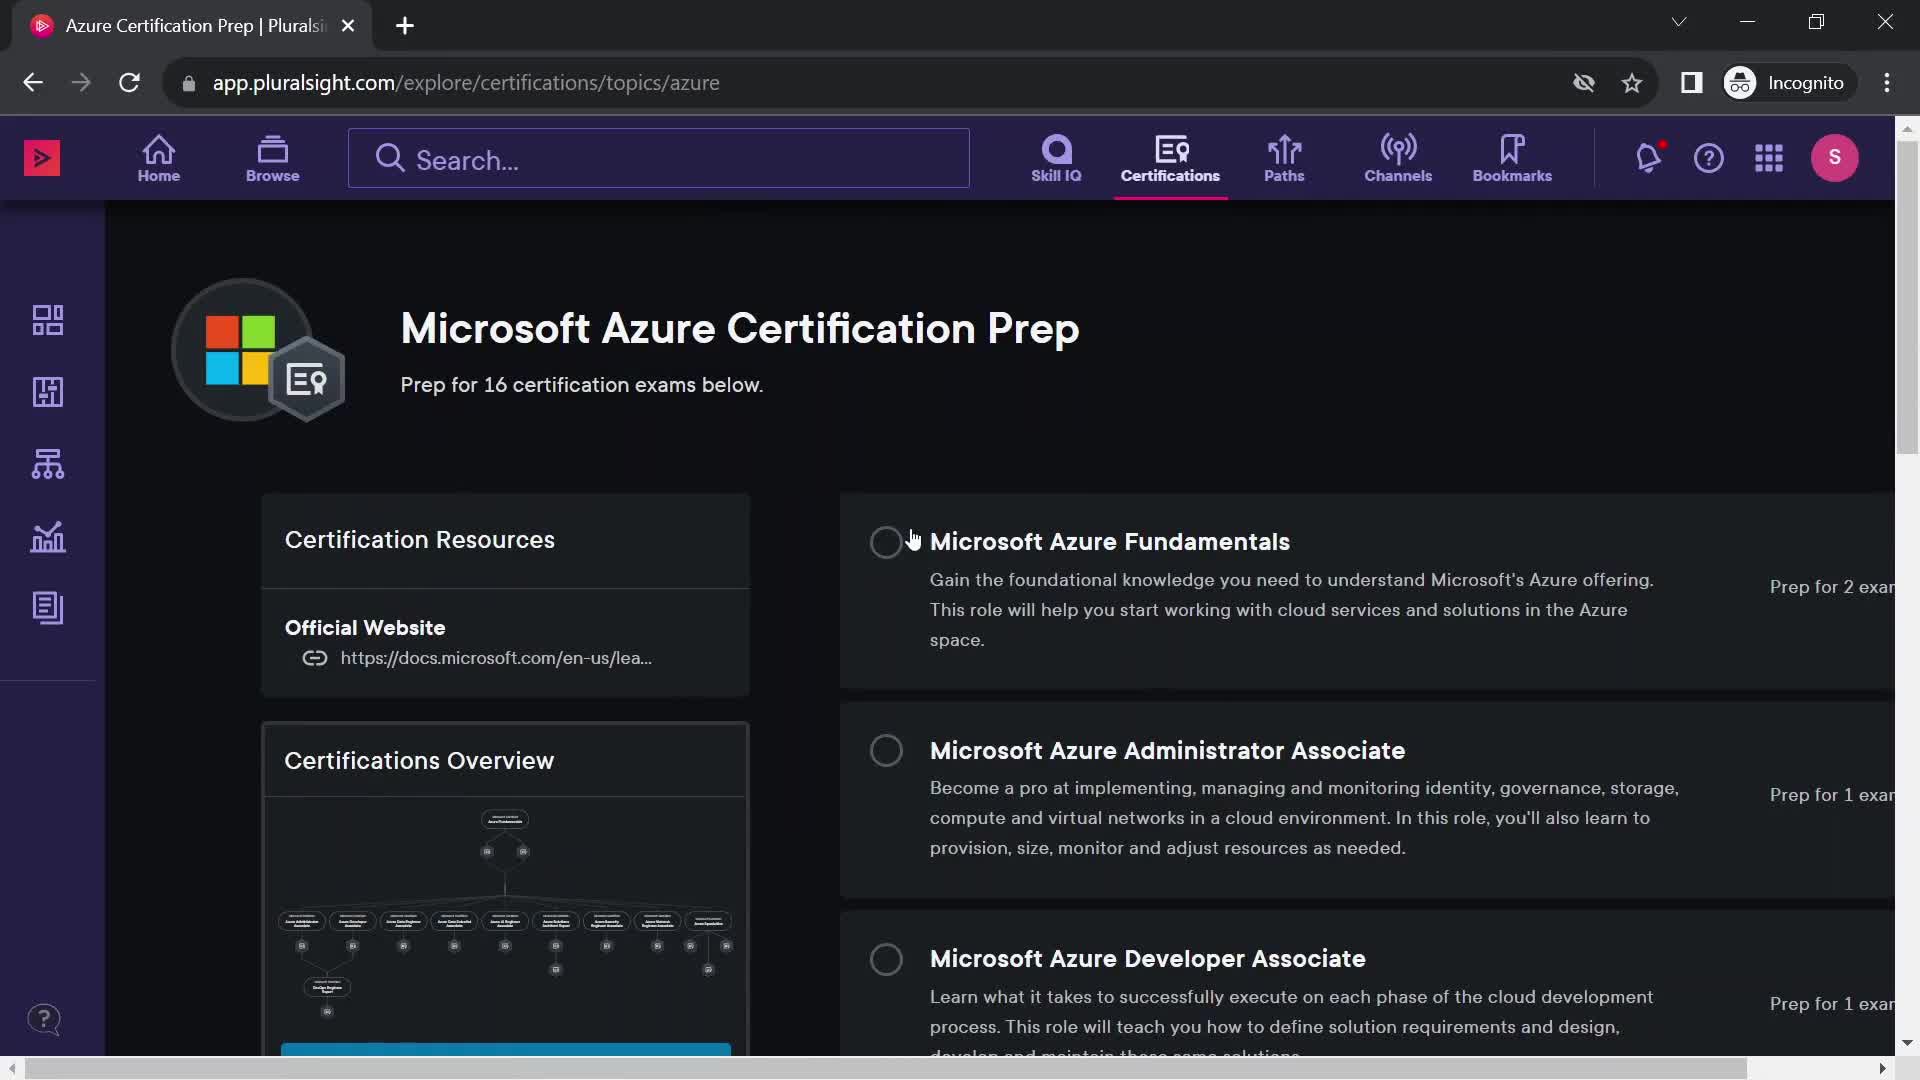
Task: Click the horizontal scrollbar at bottom
Action: click(x=885, y=1068)
